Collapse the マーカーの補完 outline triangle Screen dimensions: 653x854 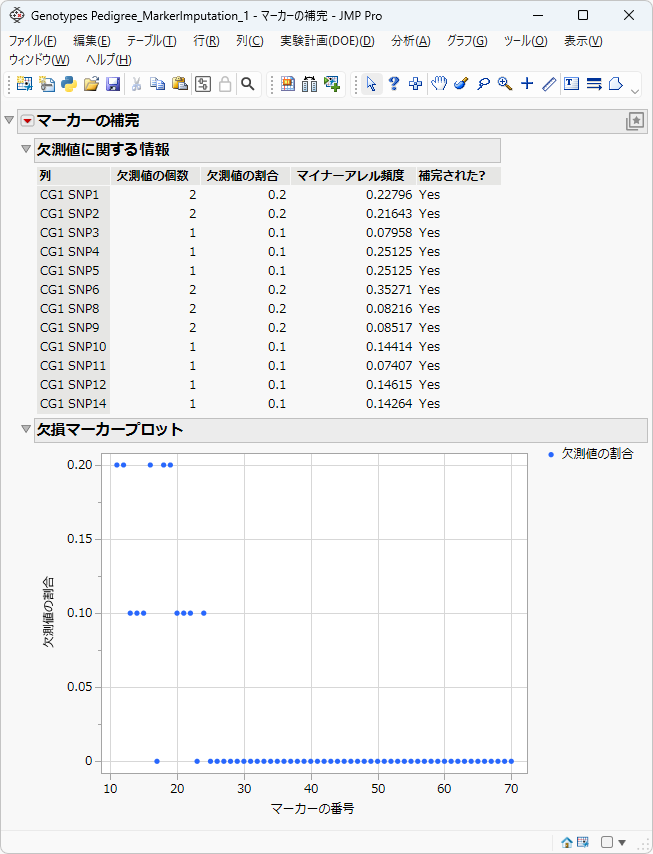tap(9, 120)
